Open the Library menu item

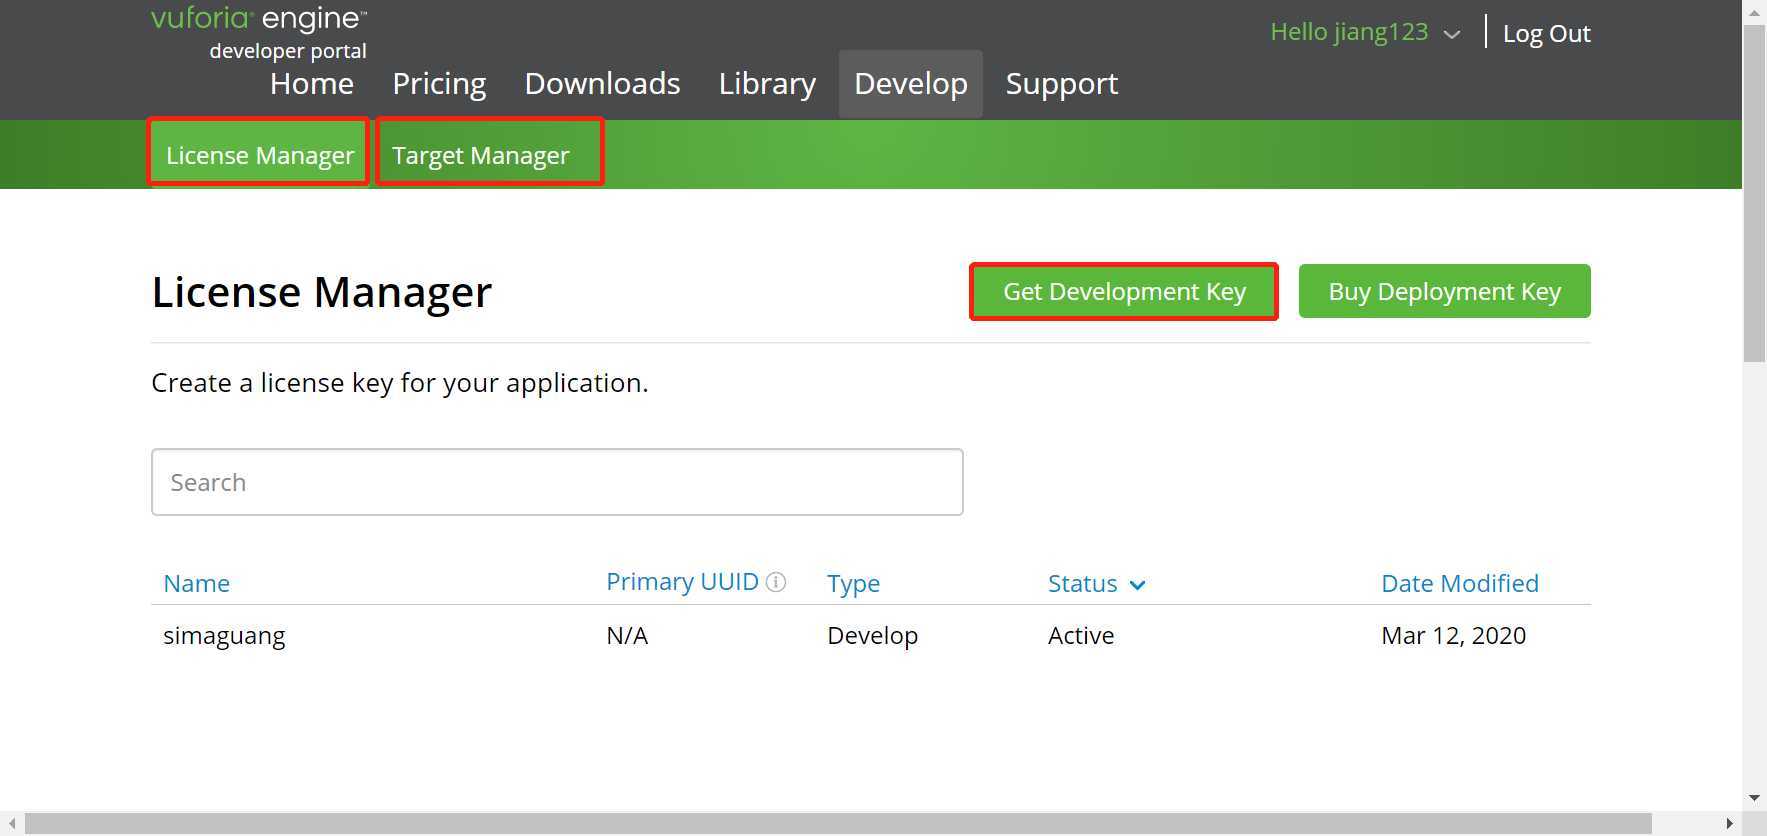point(767,84)
